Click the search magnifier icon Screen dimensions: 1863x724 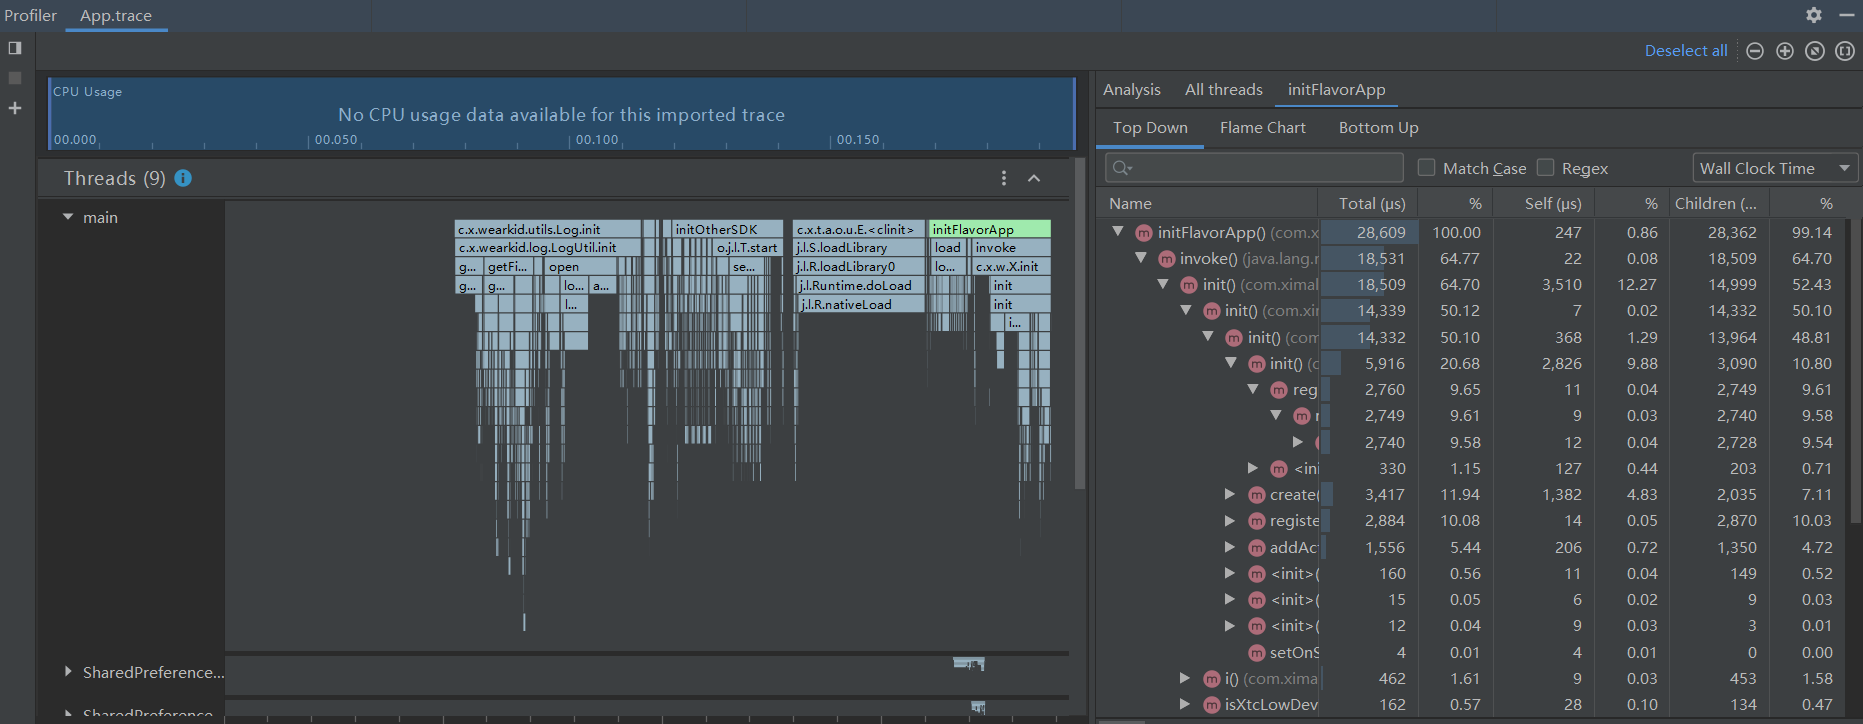pos(1122,168)
